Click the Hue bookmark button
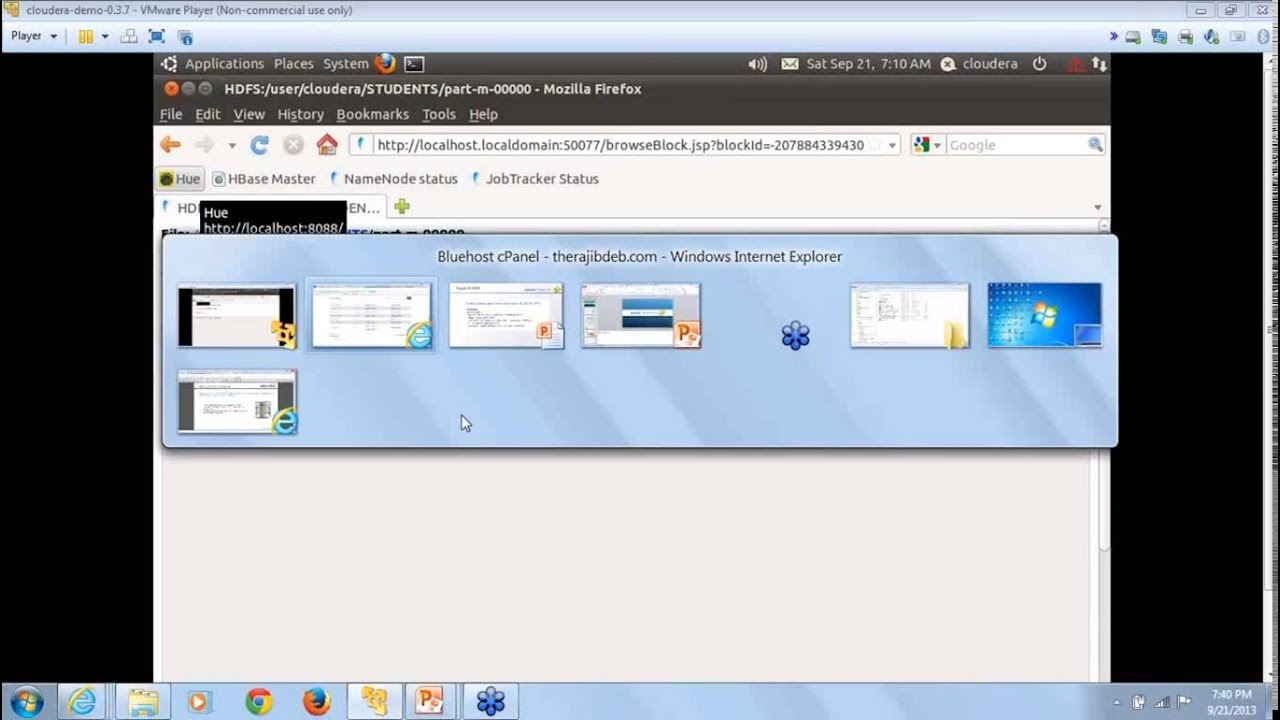 pos(180,179)
